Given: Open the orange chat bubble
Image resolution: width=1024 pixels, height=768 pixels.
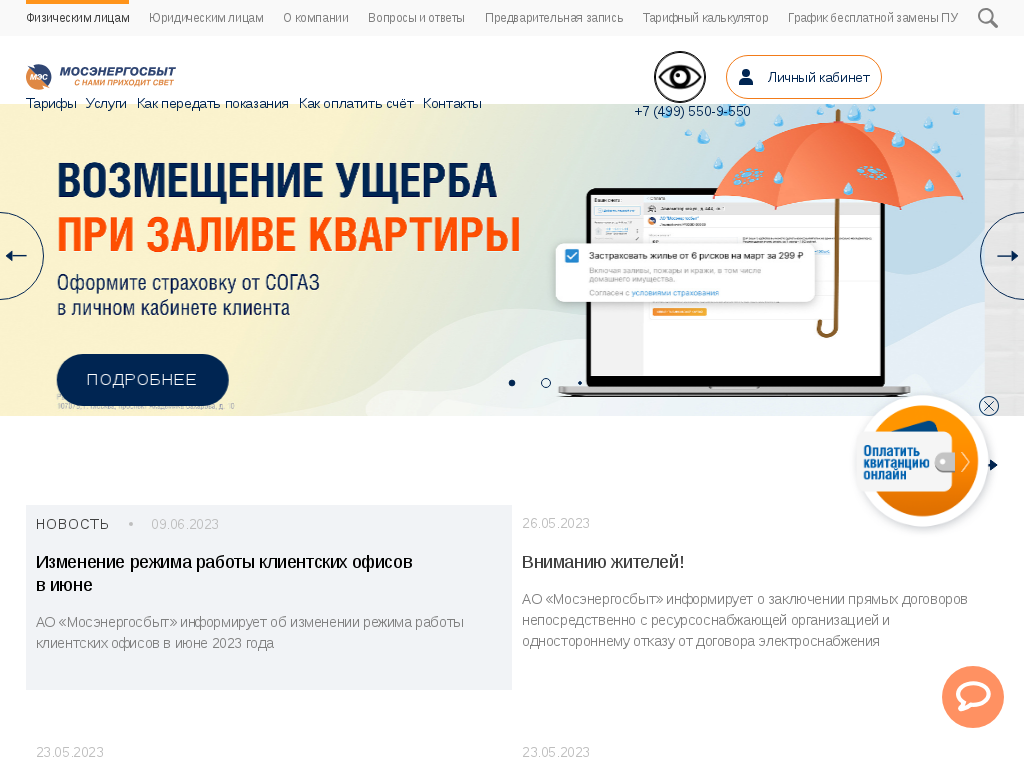Looking at the screenshot, I should tap(972, 697).
